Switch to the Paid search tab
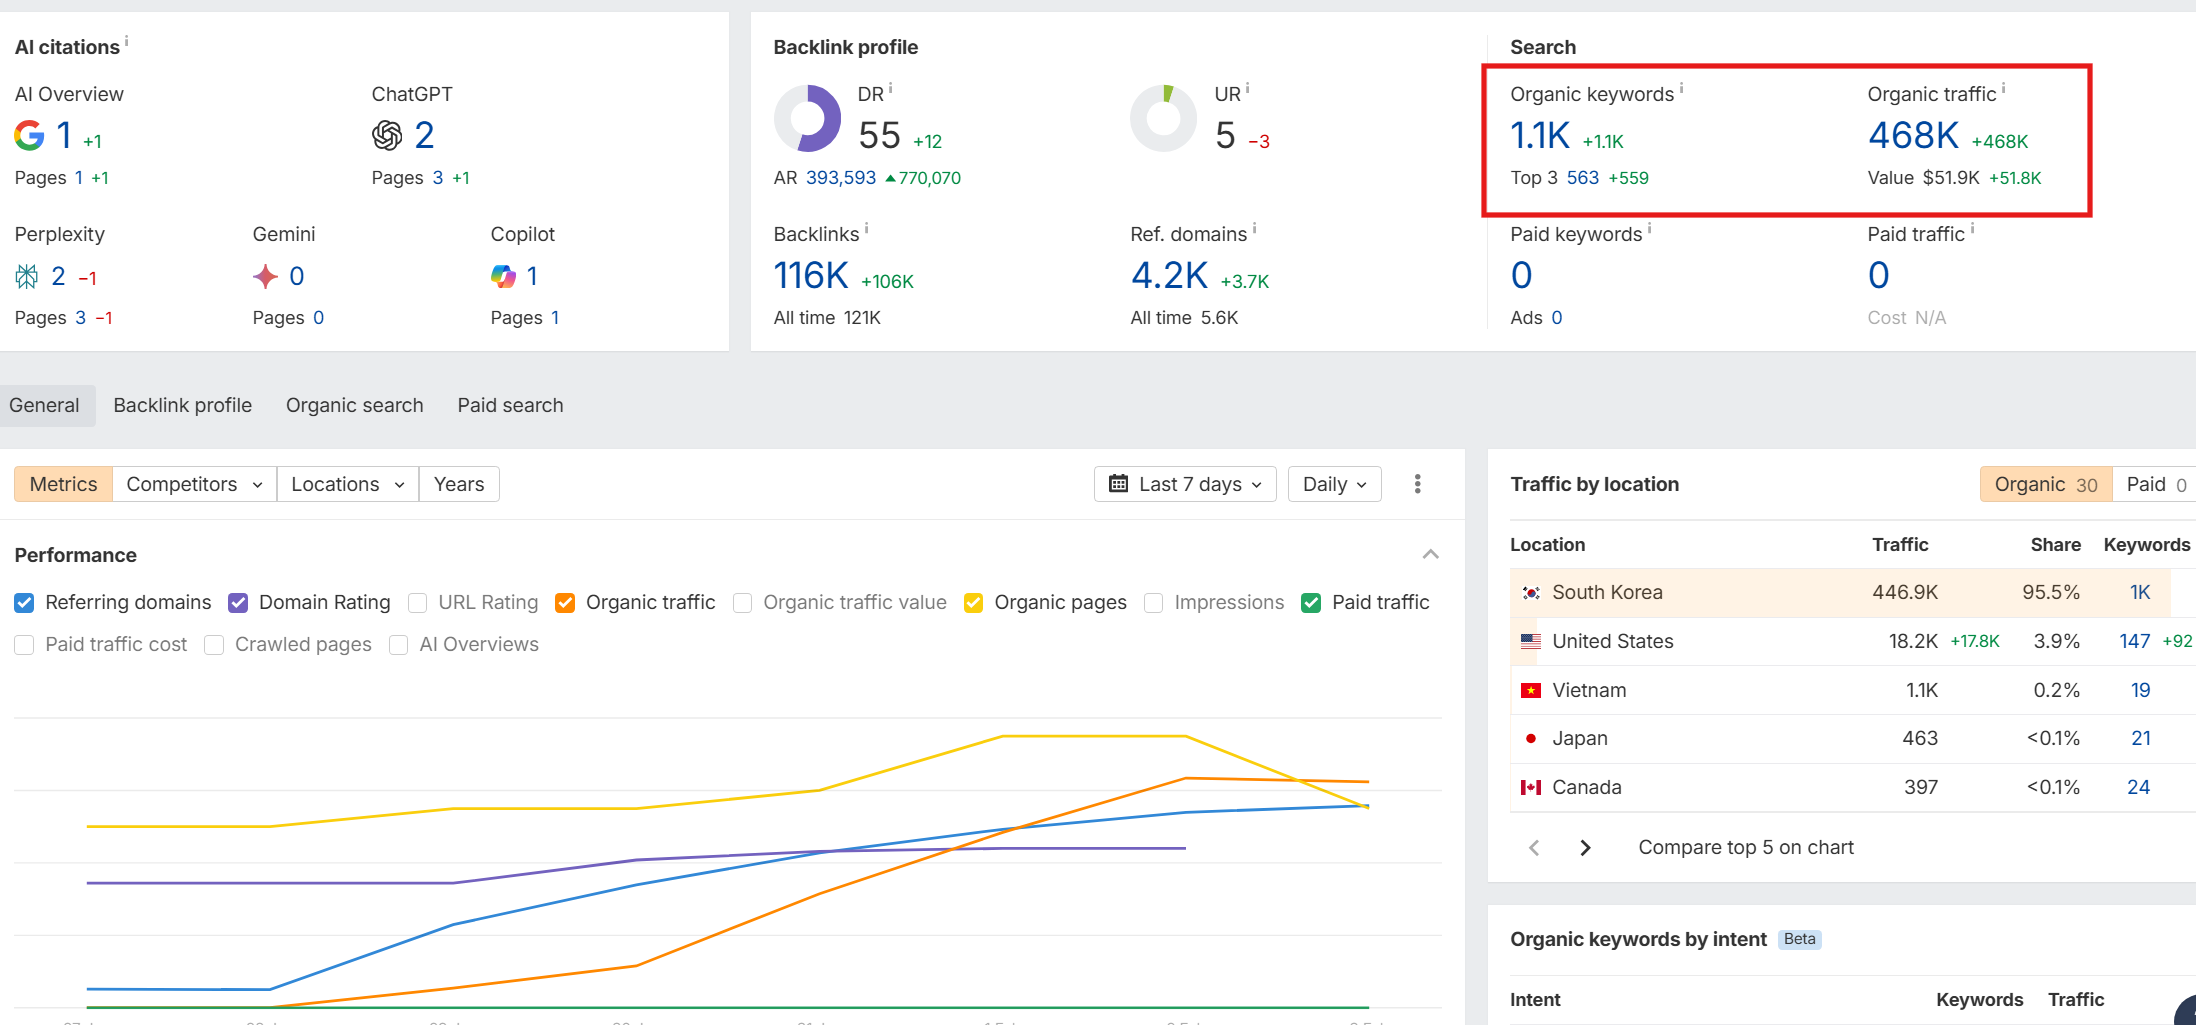The width and height of the screenshot is (2196, 1025). point(510,405)
